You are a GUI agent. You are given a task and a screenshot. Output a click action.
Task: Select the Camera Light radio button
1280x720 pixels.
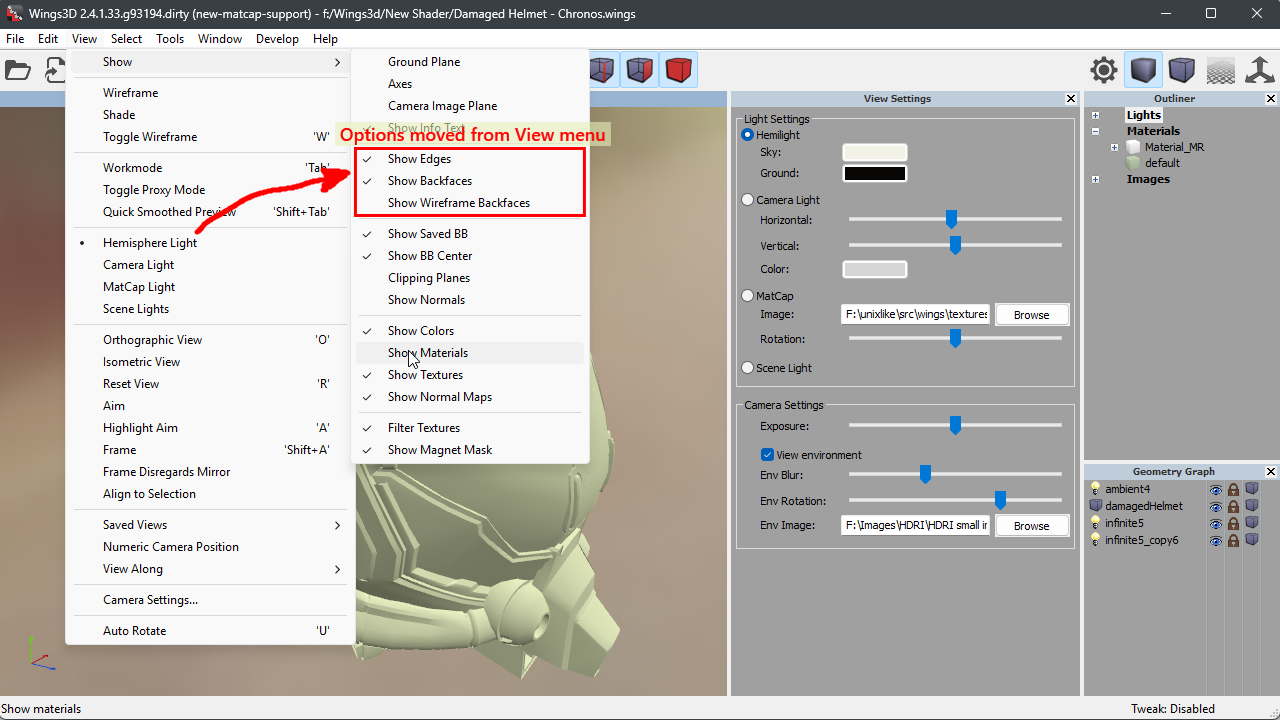coord(747,200)
